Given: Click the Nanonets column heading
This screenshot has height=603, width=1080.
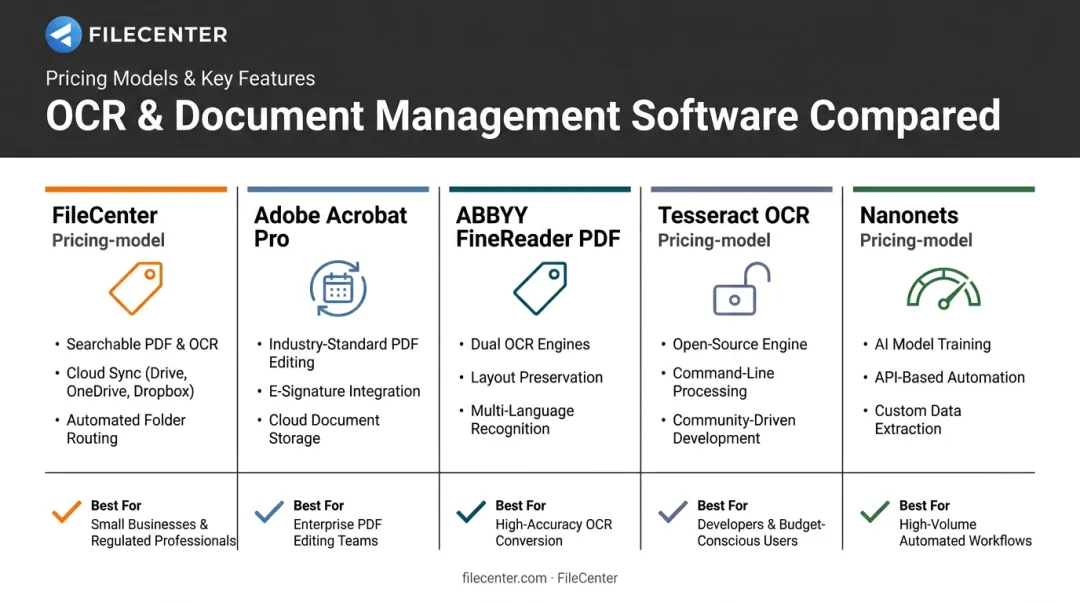Looking at the screenshot, I should point(909,215).
